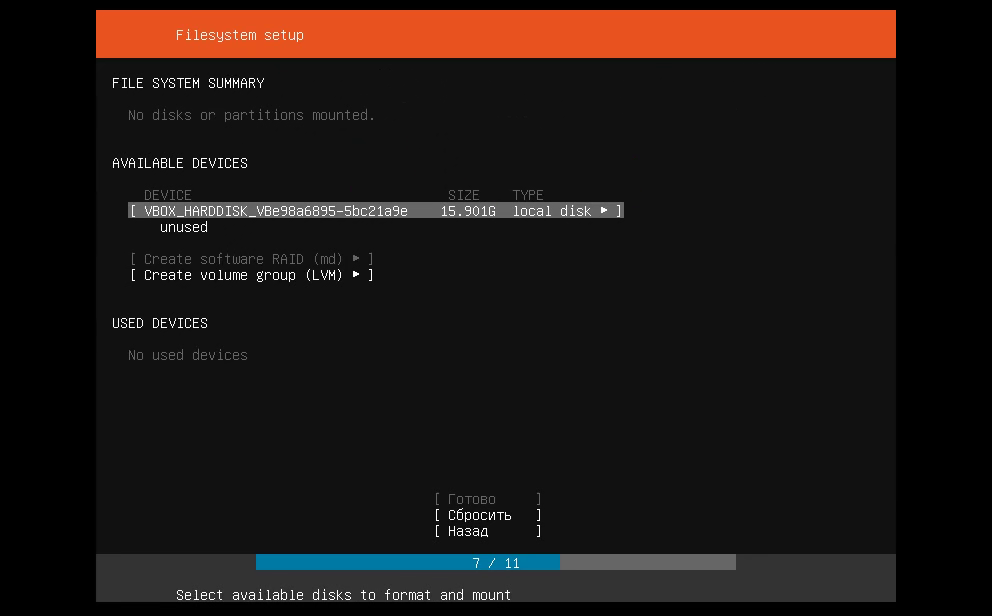Select the VBOX_HARDDISK device name
This screenshot has height=616, width=992.
[x=275, y=211]
